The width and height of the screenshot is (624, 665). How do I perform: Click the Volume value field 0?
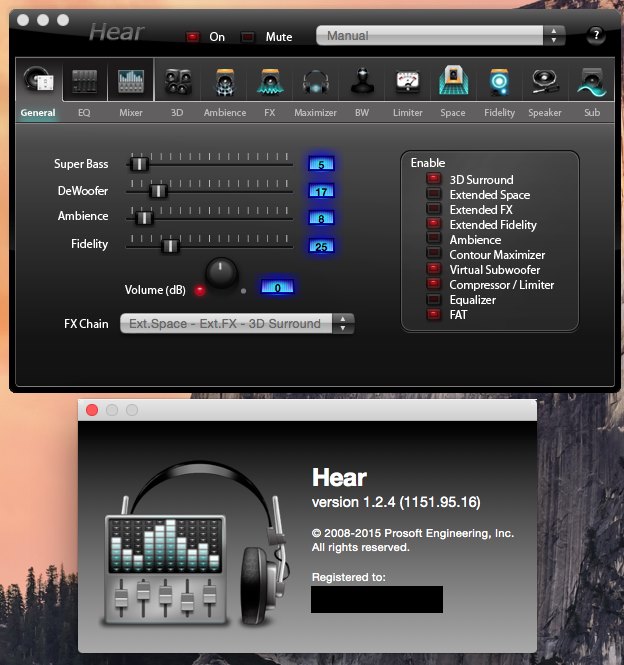[x=277, y=288]
